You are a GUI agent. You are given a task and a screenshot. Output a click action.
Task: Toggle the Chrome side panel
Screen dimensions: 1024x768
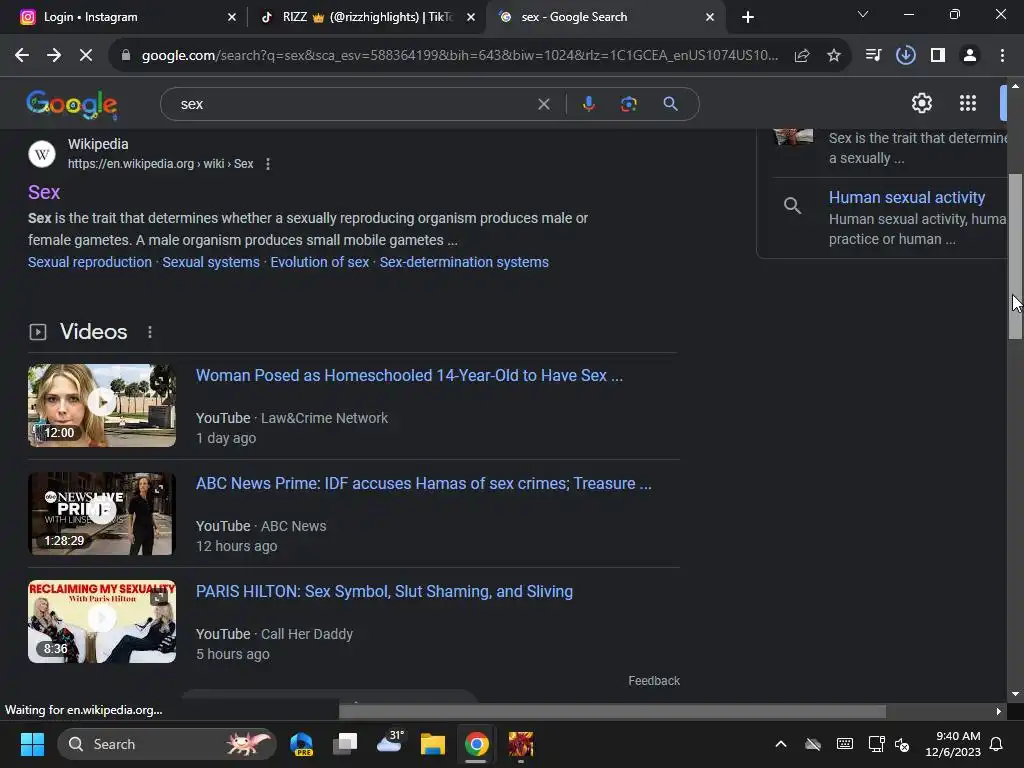pos(938,56)
